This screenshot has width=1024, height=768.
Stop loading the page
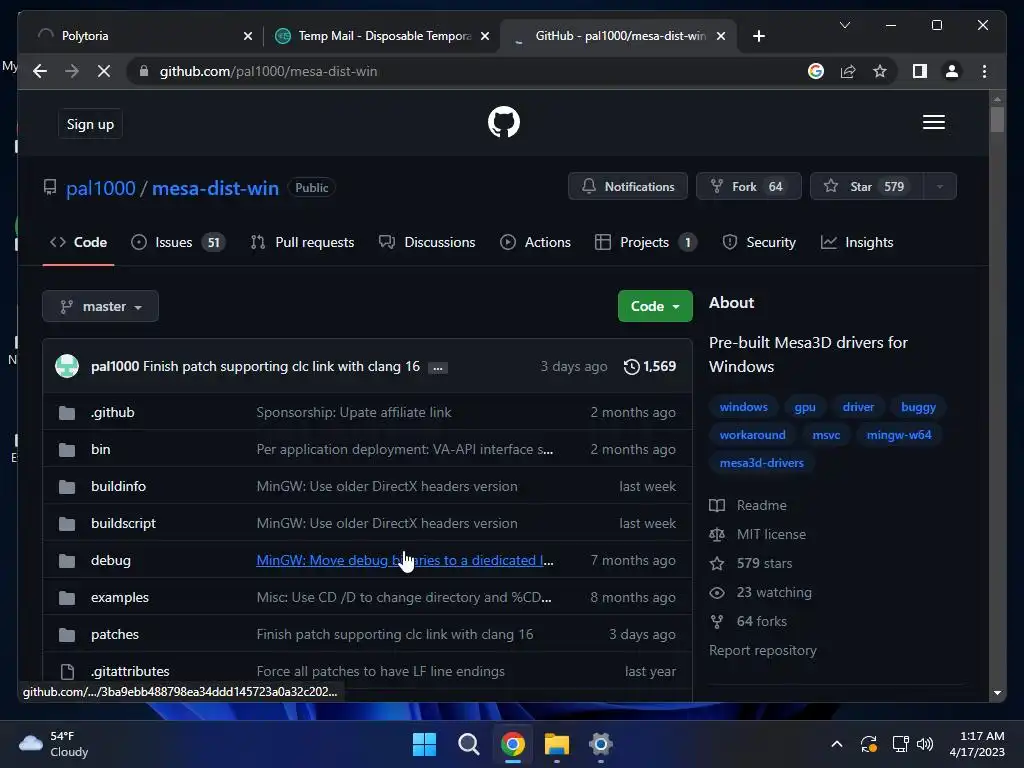(104, 71)
